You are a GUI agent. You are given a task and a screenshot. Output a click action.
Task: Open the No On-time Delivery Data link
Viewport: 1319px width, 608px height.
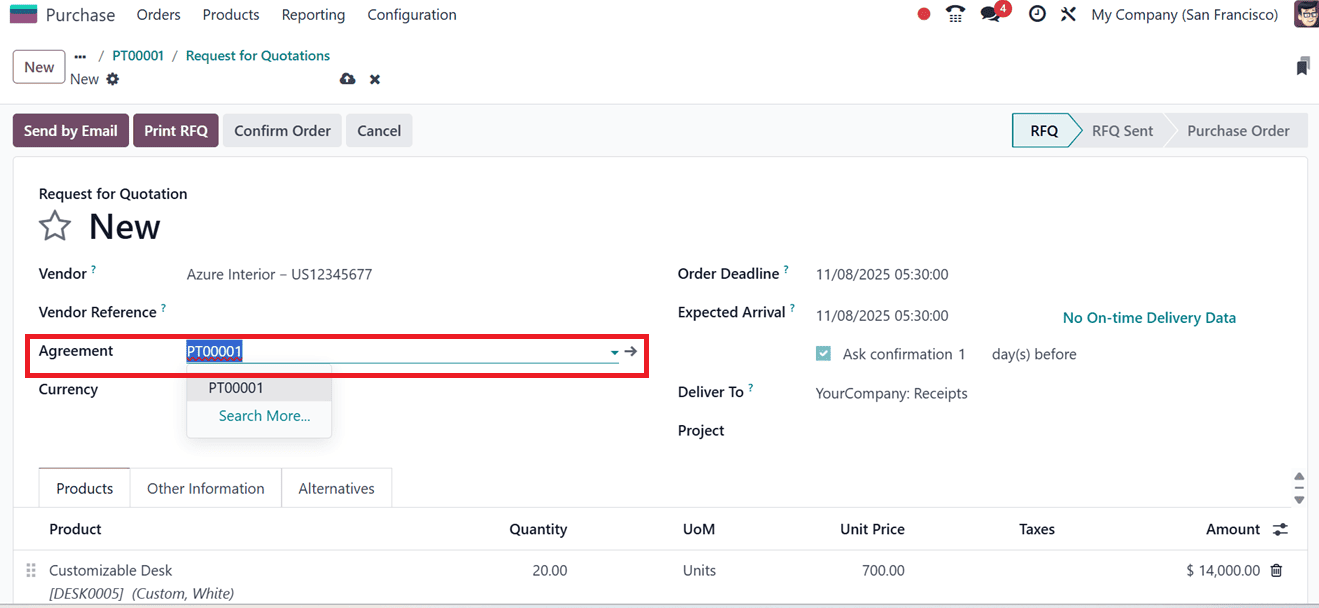pos(1149,317)
